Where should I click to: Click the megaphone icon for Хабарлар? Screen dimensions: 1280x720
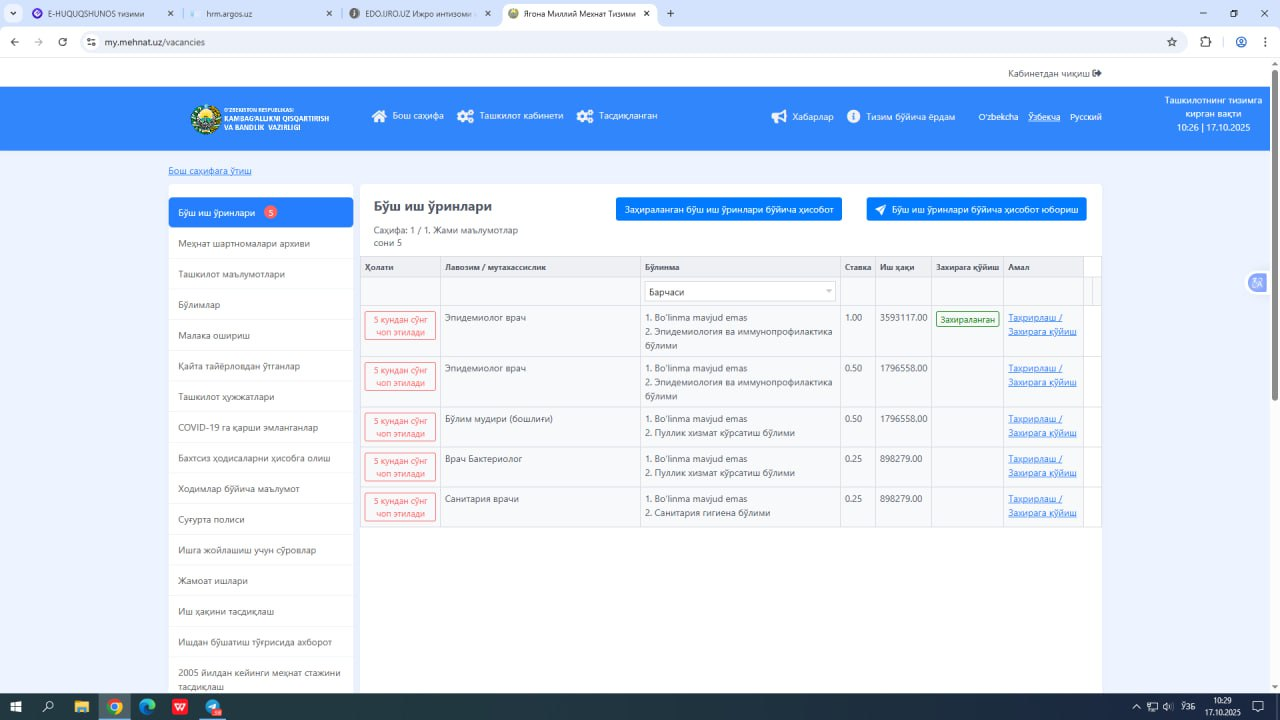pos(779,117)
